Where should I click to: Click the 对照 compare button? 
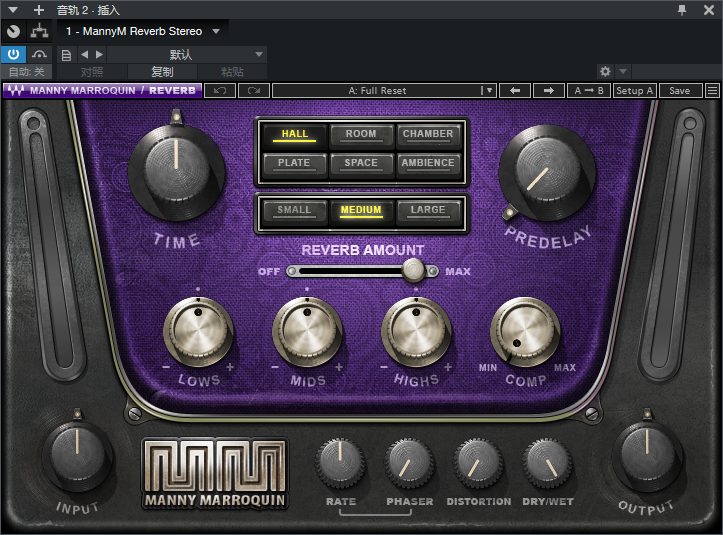click(91, 72)
